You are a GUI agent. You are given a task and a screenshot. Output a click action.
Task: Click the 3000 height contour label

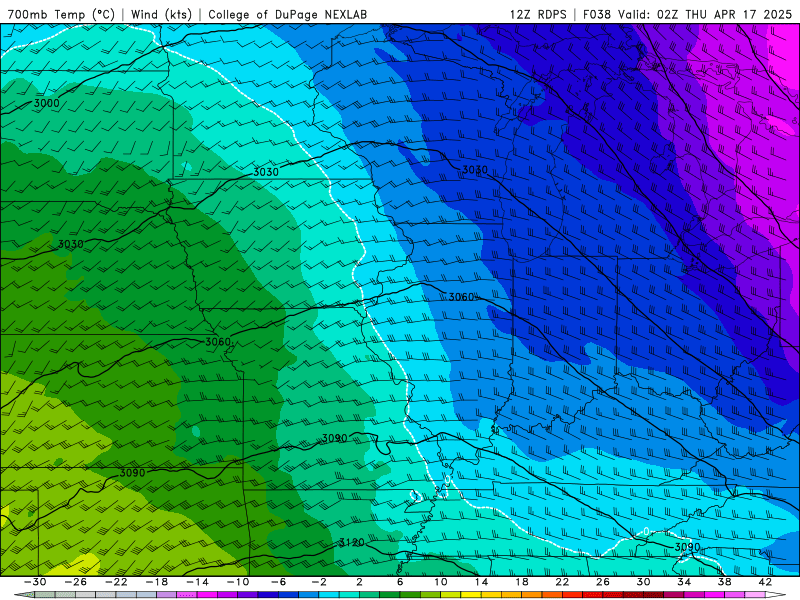click(x=46, y=103)
